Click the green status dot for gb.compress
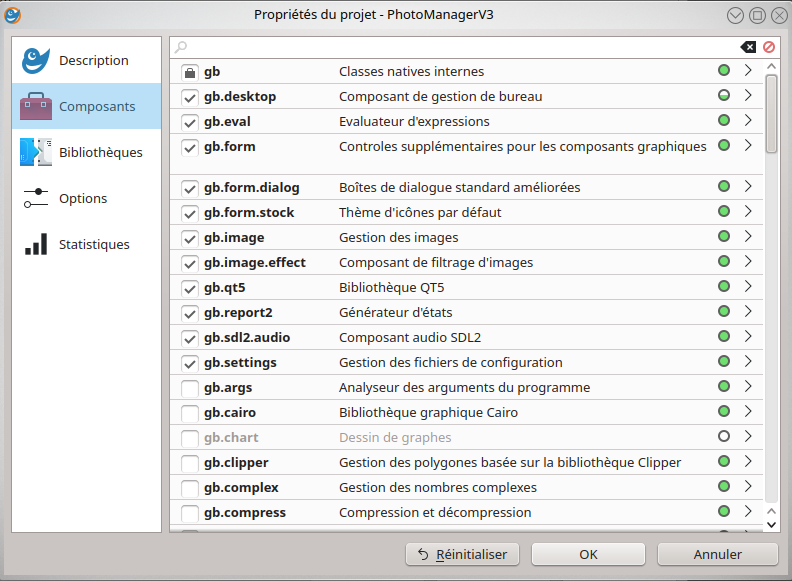The height and width of the screenshot is (581, 792). pyautogui.click(x=724, y=511)
